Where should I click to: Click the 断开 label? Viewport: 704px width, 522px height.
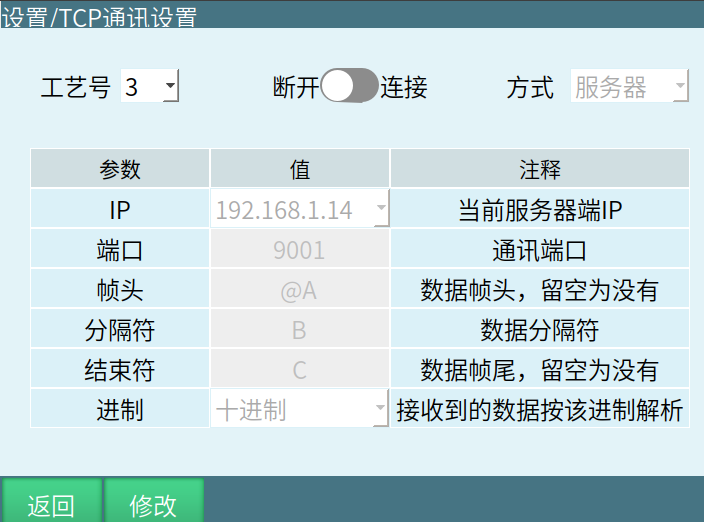(296, 86)
